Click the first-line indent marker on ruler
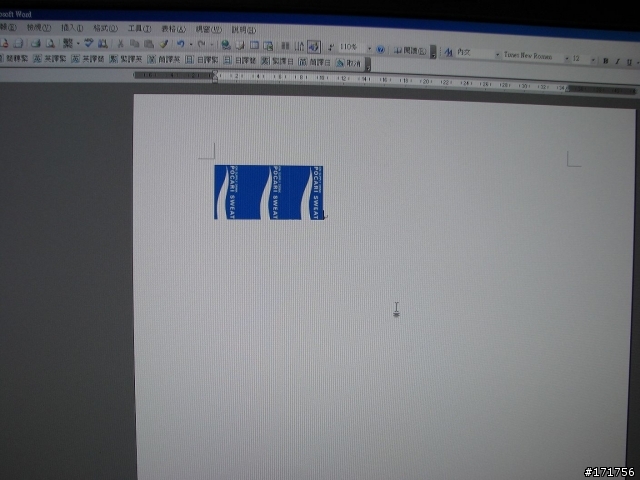This screenshot has height=480, width=640. [215, 73]
